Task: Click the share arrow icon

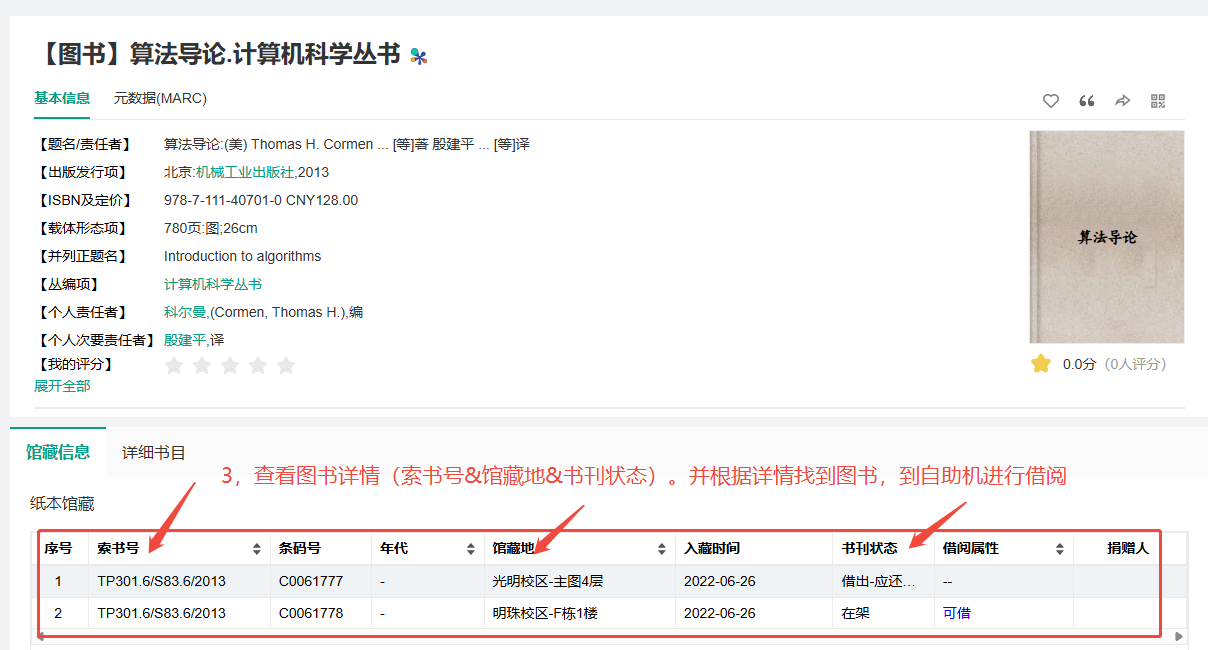Action: [x=1122, y=101]
